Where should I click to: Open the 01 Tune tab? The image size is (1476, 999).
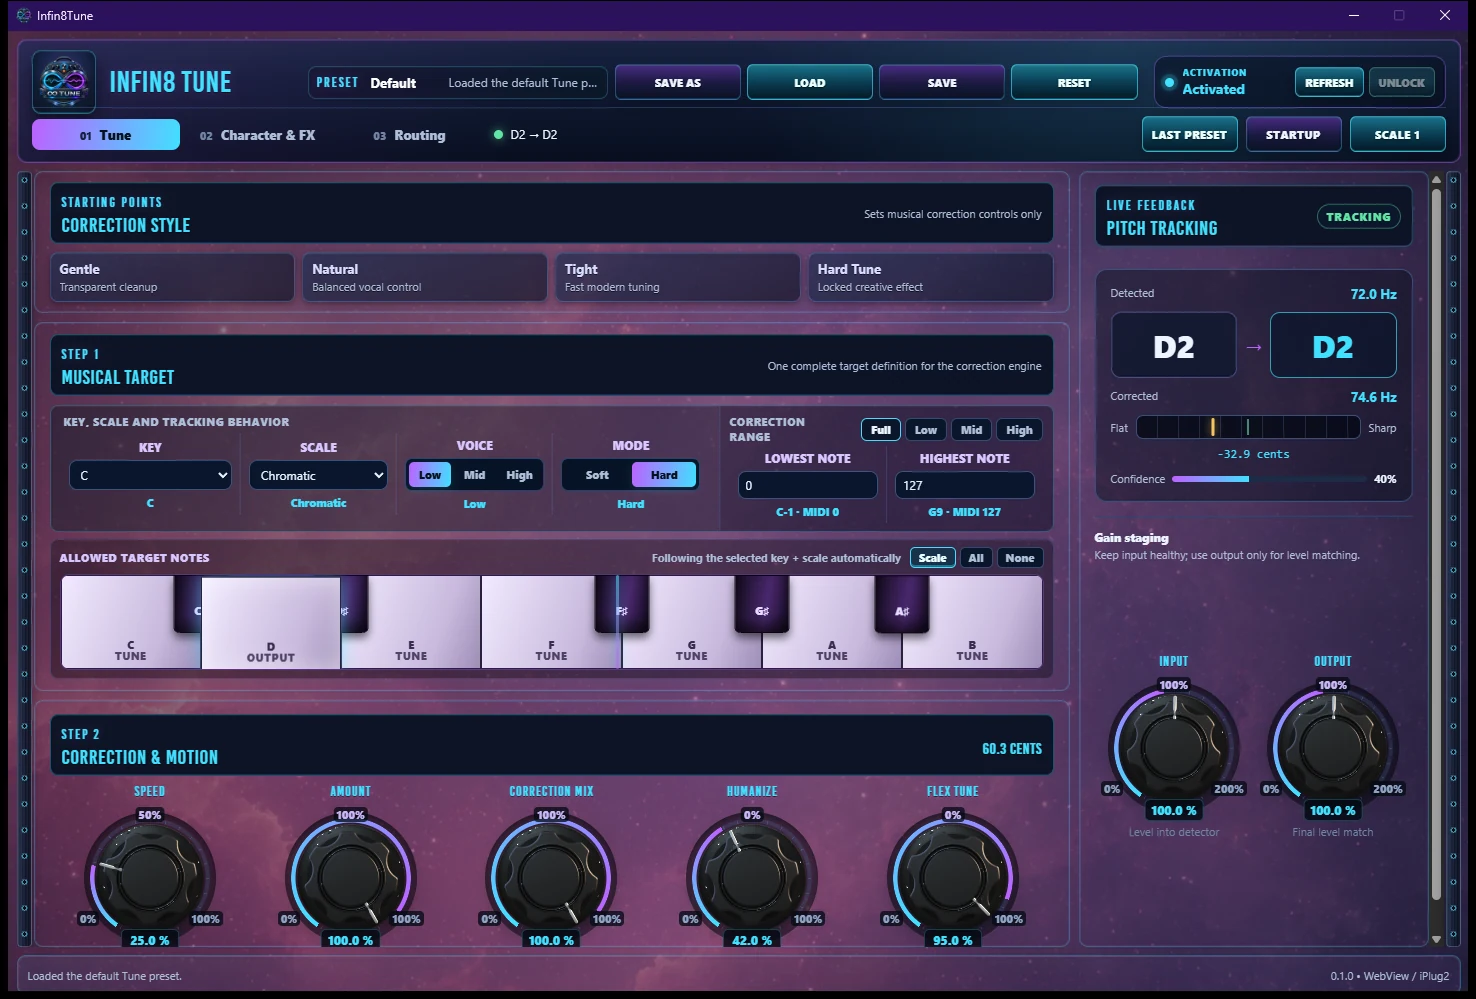[106, 135]
